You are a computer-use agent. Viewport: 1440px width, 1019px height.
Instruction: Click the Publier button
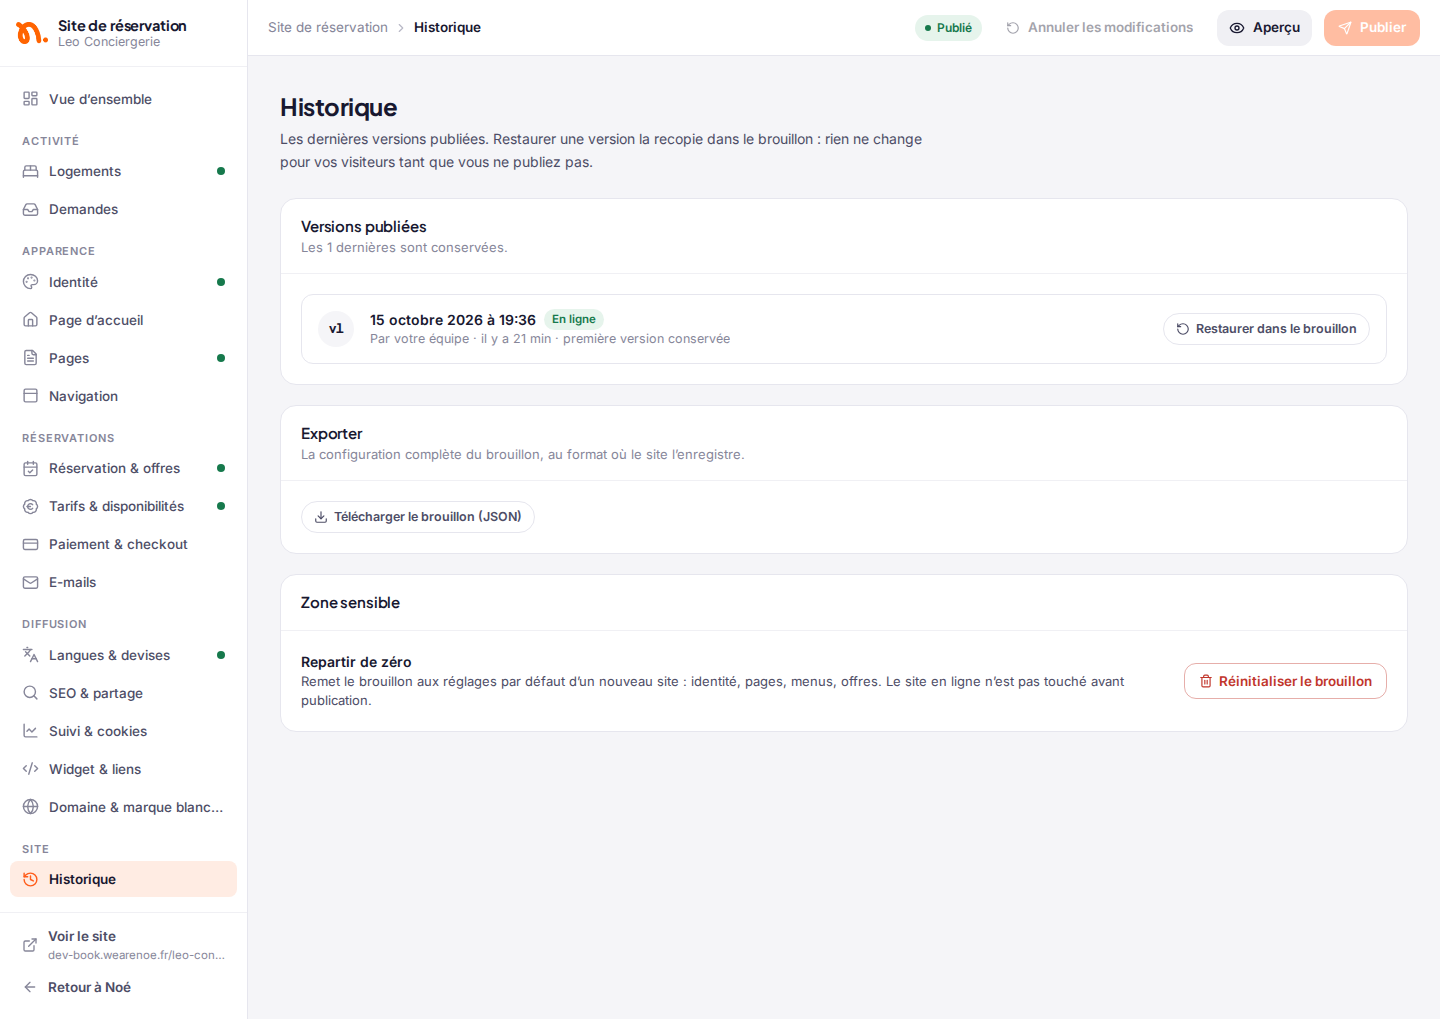click(1372, 28)
